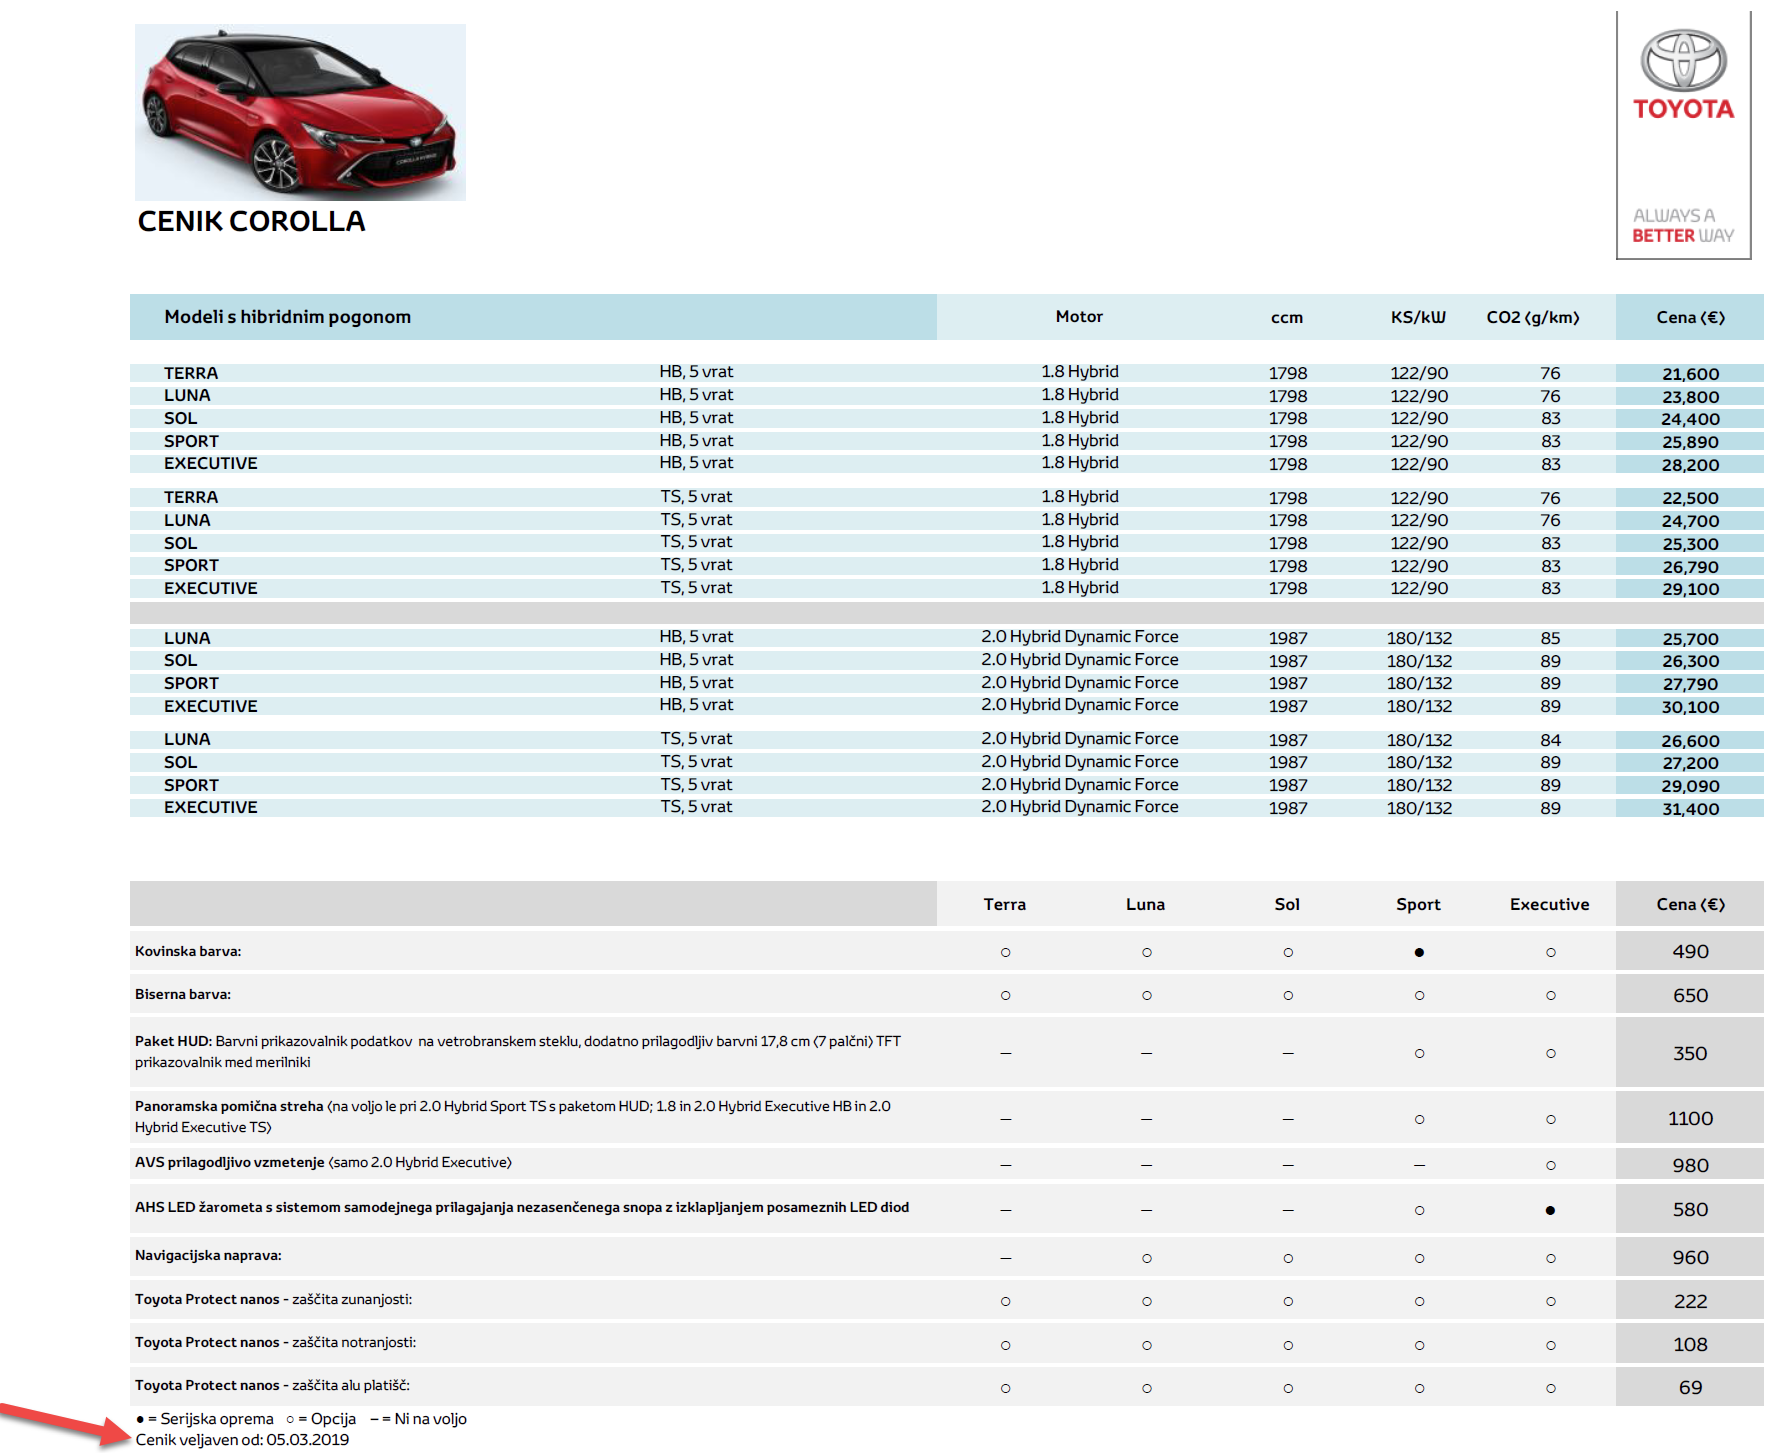This screenshot has width=1773, height=1453.
Task: Click price 25,300 cell
Action: click(1690, 544)
